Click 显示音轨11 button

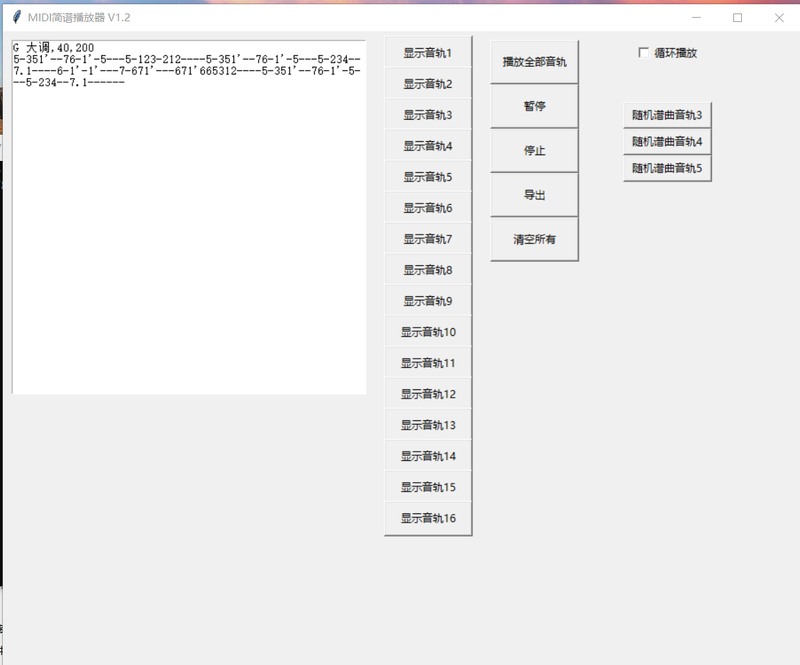428,363
